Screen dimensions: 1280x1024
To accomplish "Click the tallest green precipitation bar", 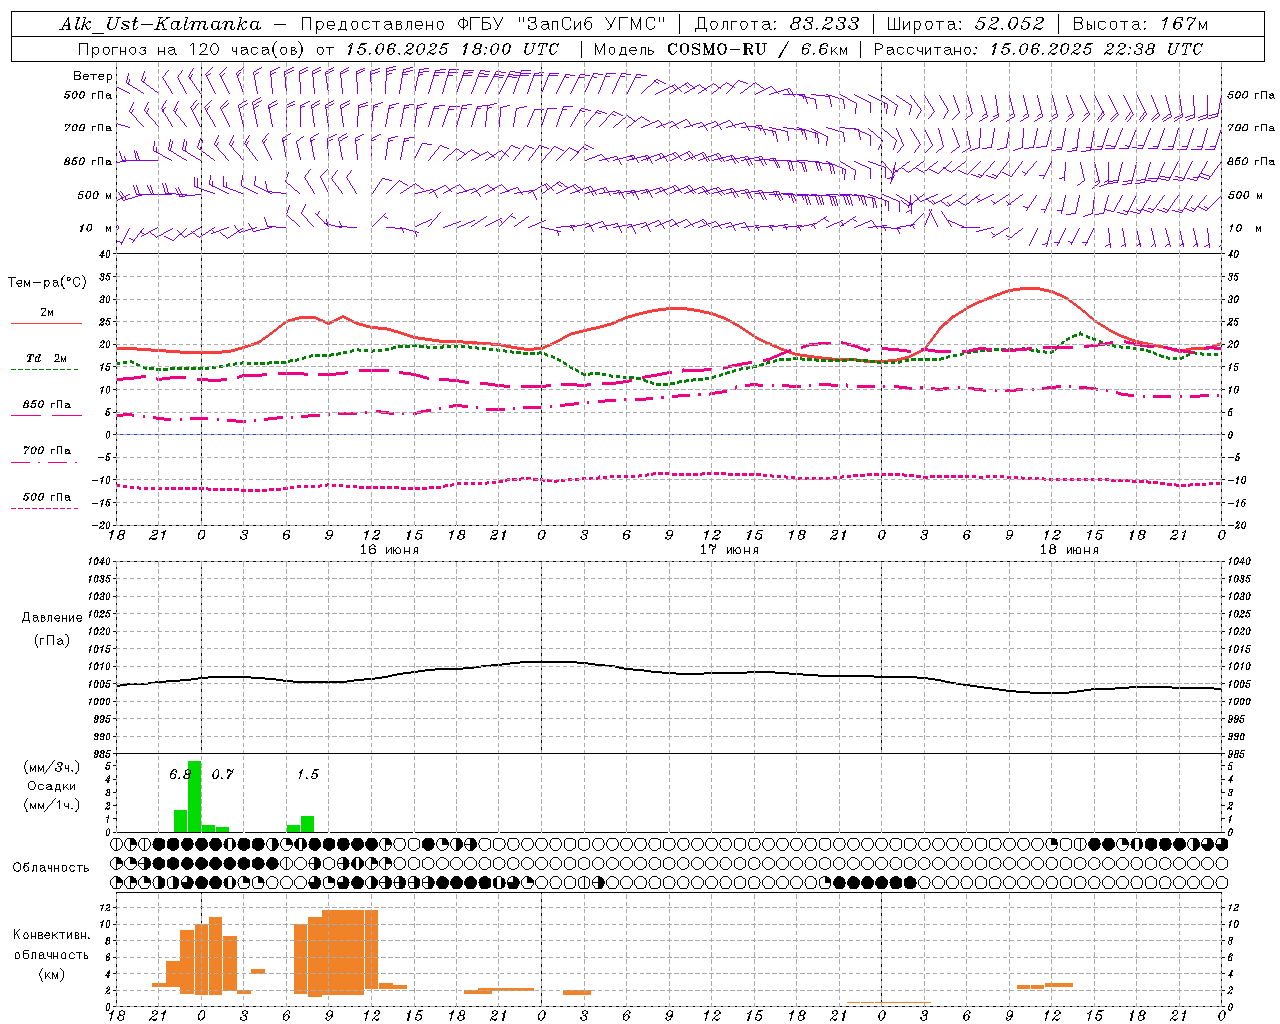I will click(x=194, y=797).
